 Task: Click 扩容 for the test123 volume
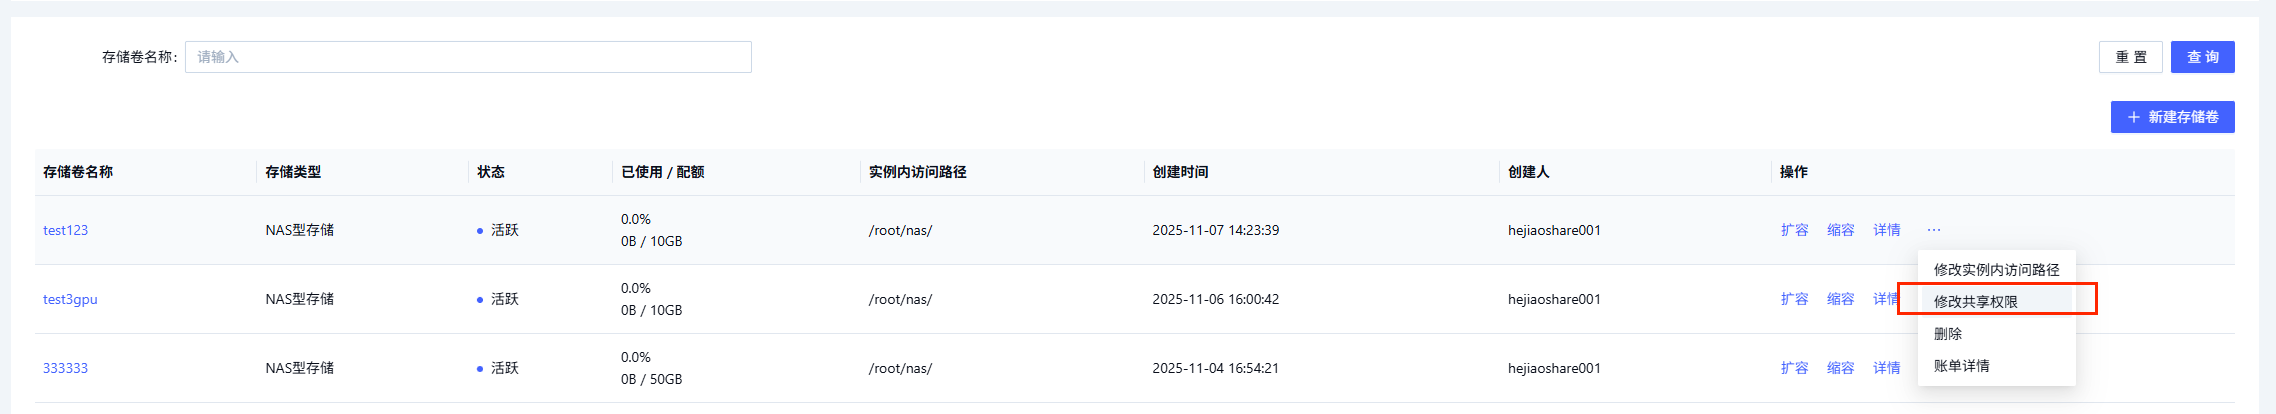[x=1794, y=230]
